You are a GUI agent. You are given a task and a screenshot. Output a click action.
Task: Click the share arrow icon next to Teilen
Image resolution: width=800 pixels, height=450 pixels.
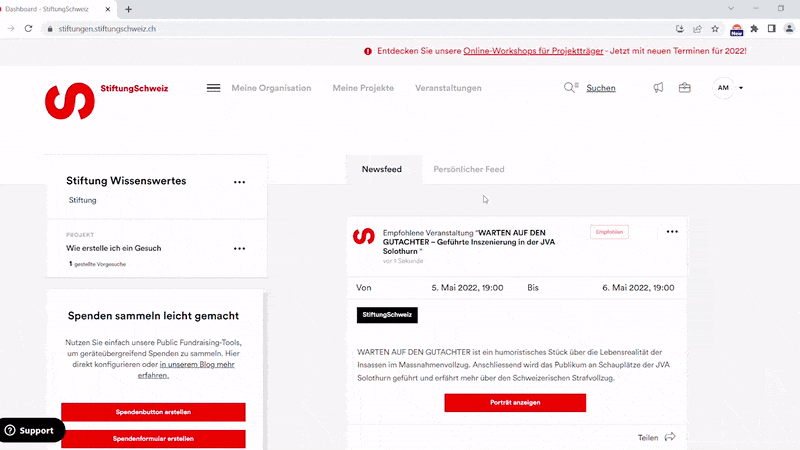[x=670, y=437]
